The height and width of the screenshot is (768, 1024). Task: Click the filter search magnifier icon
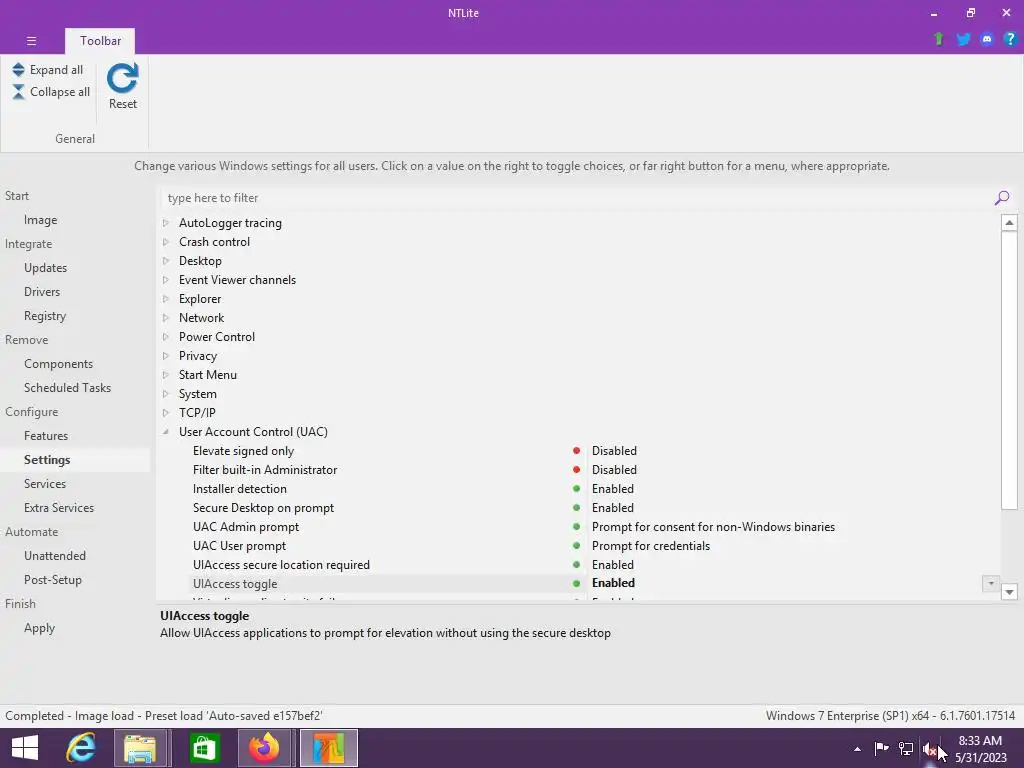click(x=1001, y=198)
